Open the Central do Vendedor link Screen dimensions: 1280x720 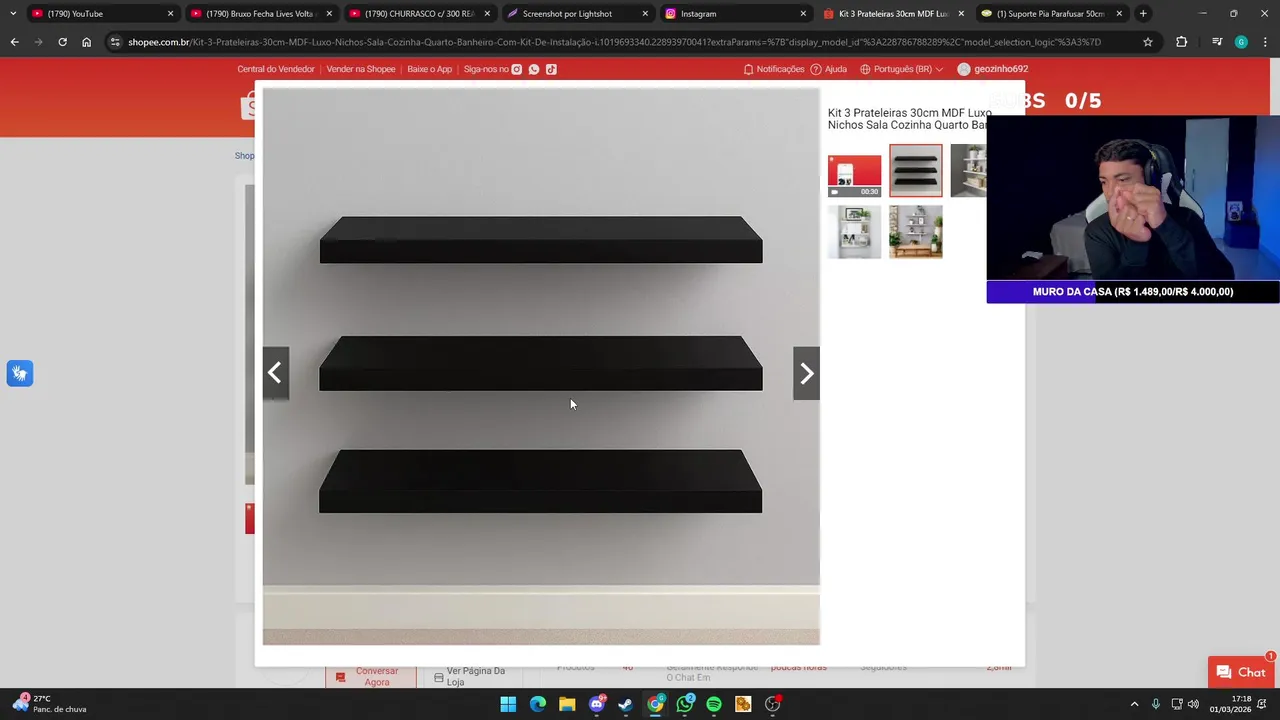point(276,69)
